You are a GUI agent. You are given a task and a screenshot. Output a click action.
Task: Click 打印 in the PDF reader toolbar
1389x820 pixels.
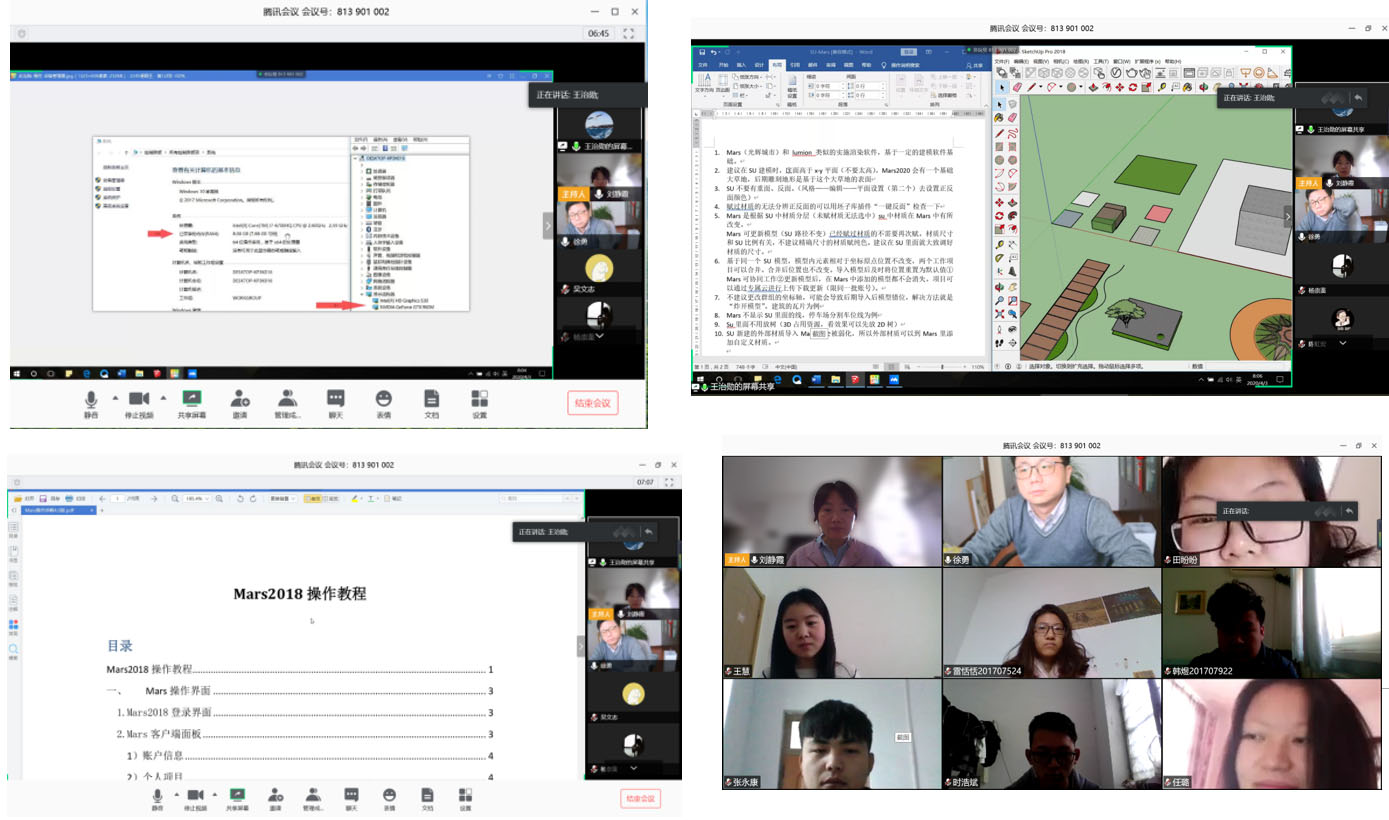click(x=75, y=498)
